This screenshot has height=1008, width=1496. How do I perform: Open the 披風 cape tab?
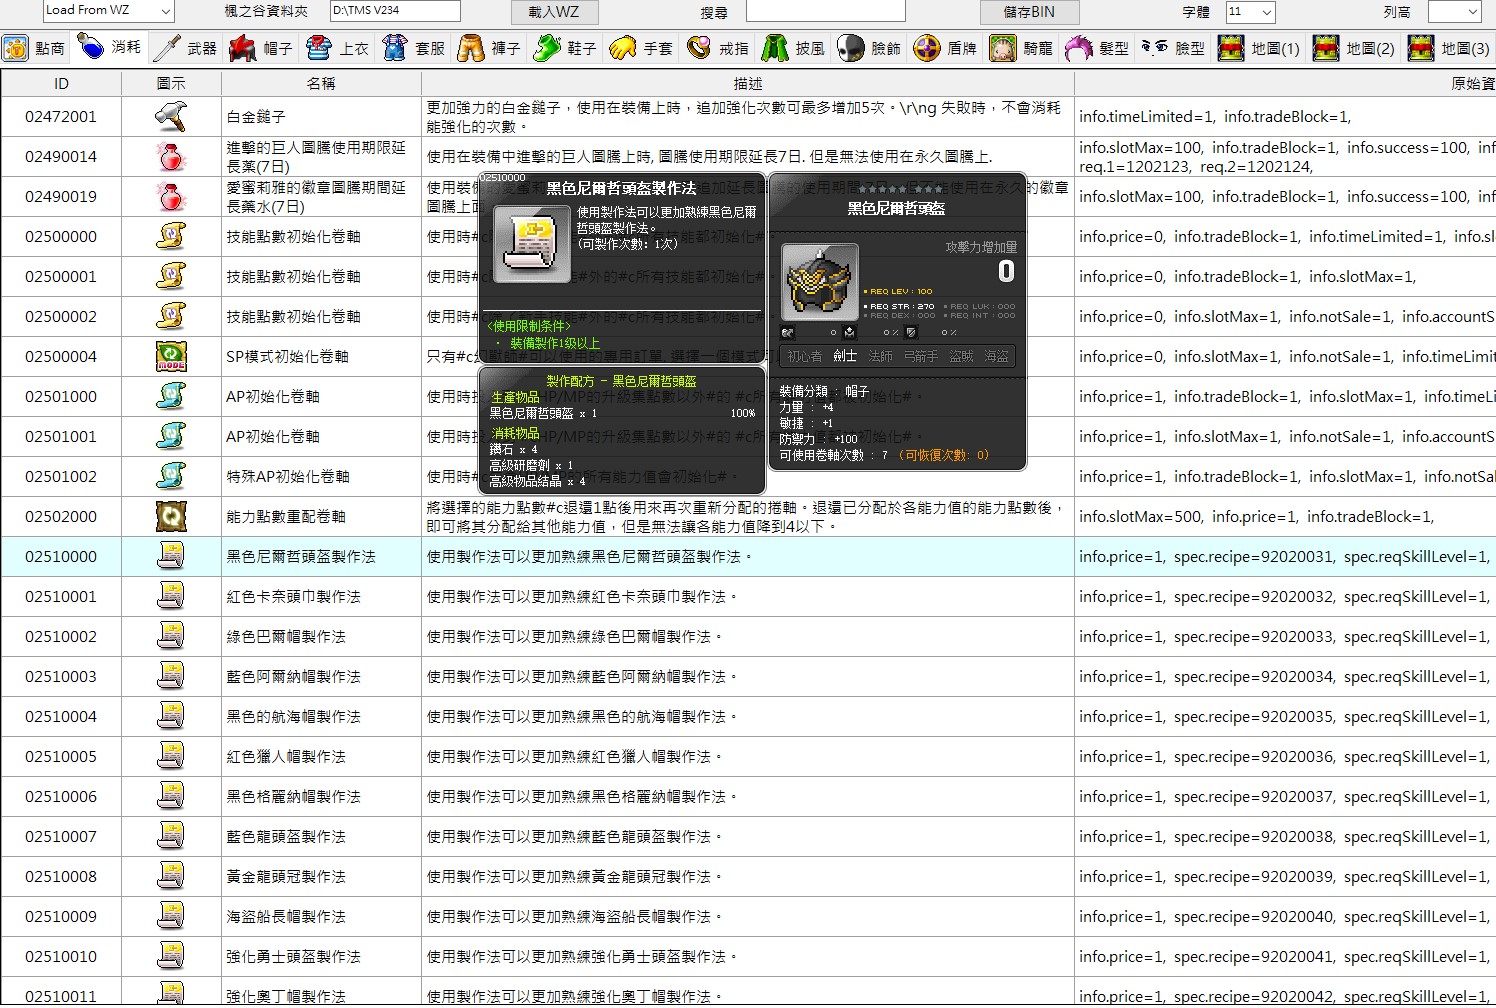click(793, 48)
